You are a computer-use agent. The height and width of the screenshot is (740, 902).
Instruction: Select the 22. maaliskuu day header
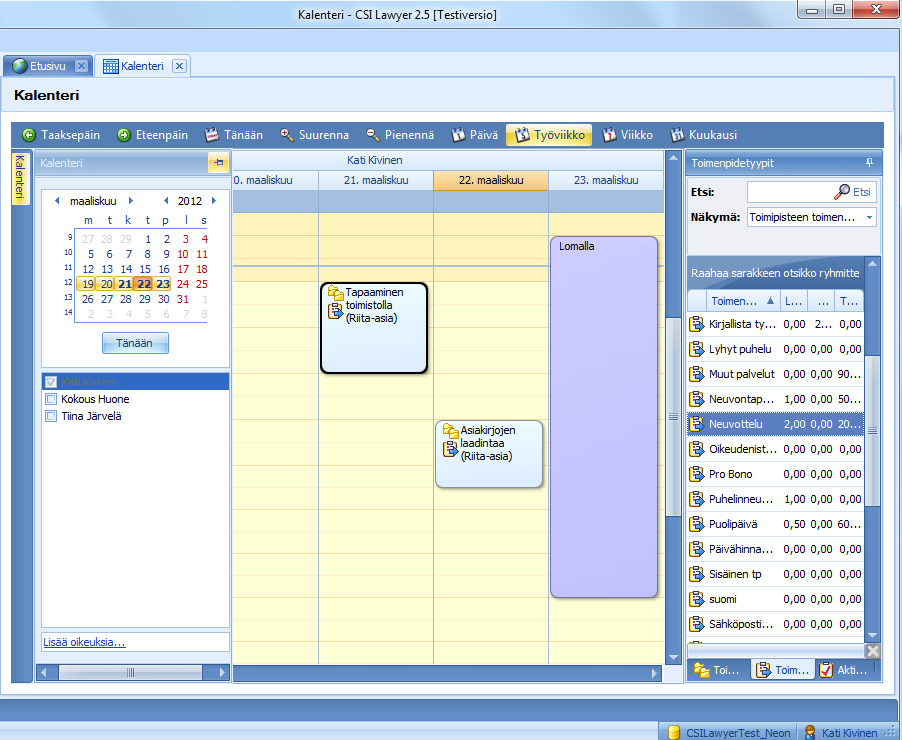point(491,180)
